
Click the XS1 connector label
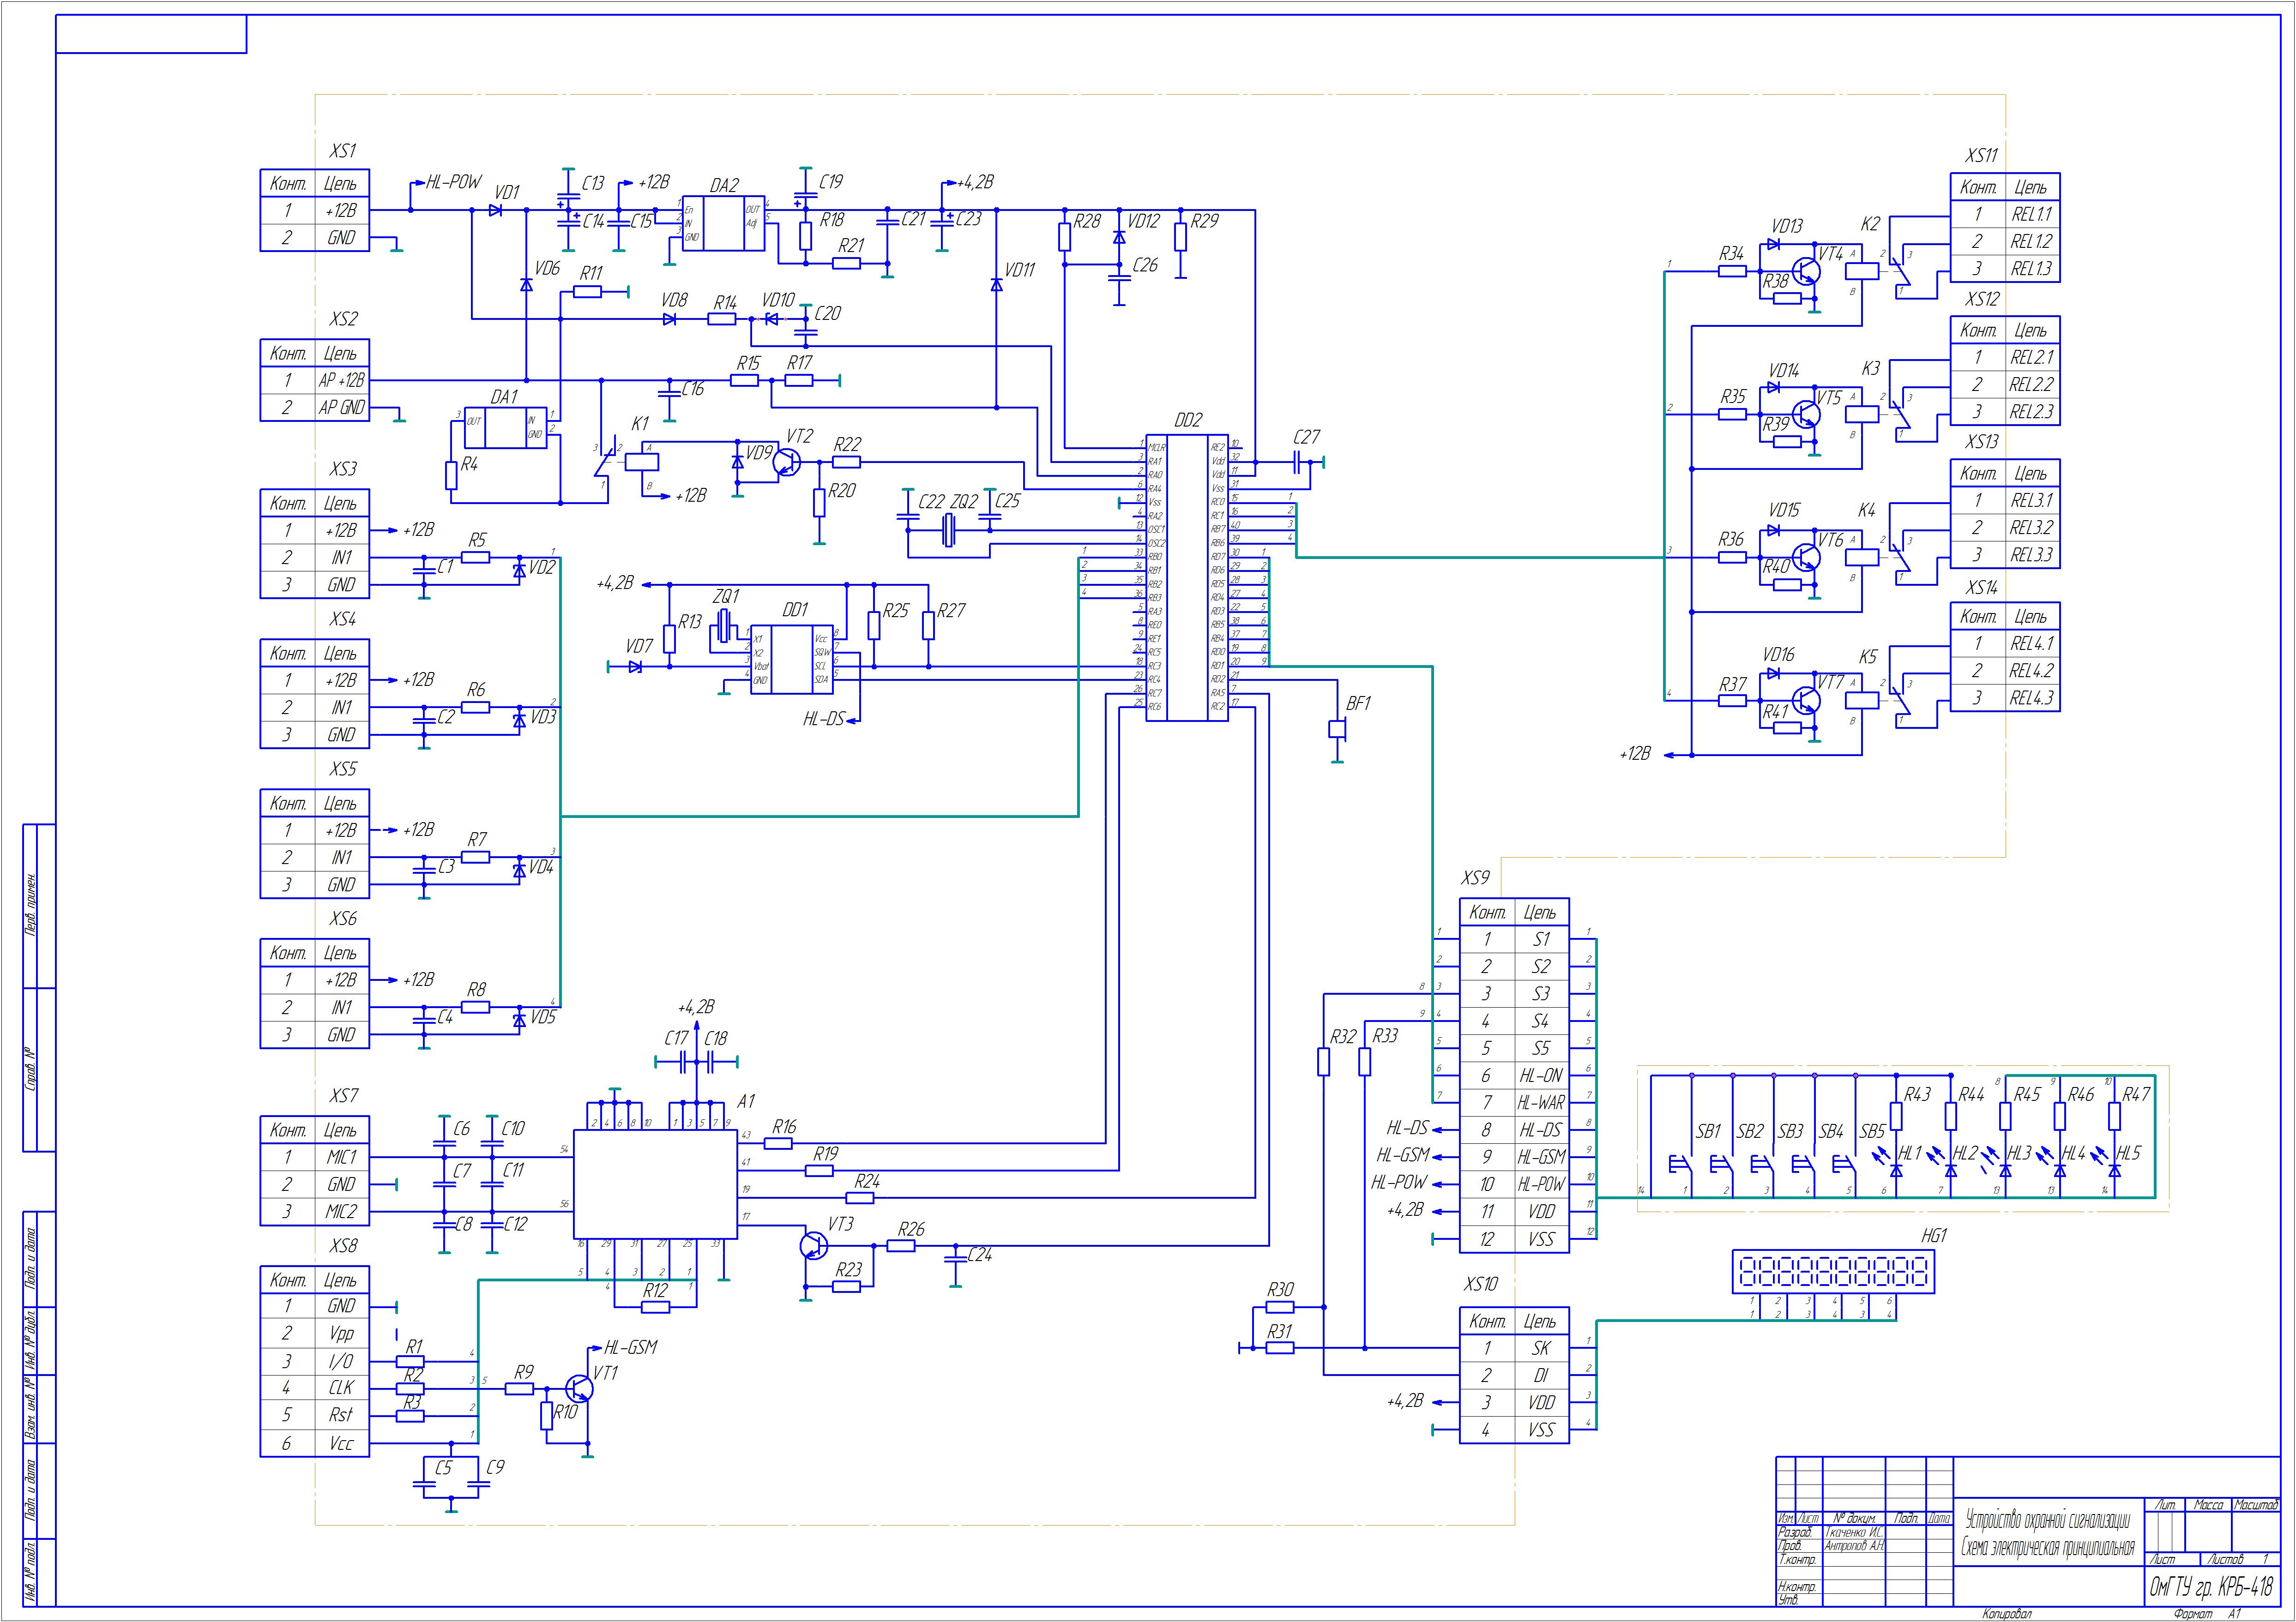tap(343, 151)
